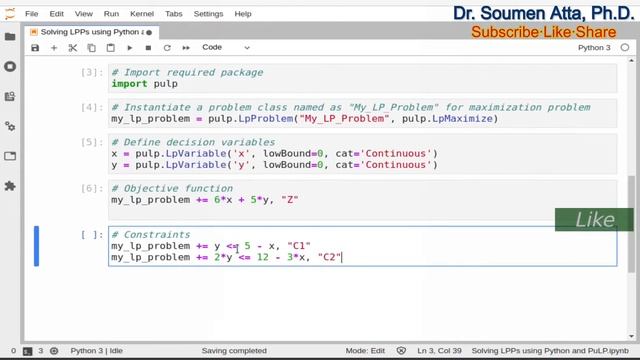Click the Saving completed status message
The image size is (640, 360).
tap(234, 351)
